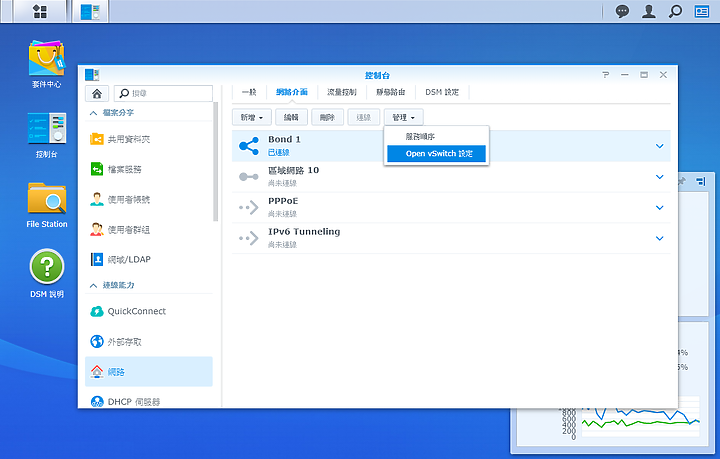This screenshot has height=459, width=720.
Task: Select the IPv6 Tunneling row label
Action: pyautogui.click(x=304, y=232)
